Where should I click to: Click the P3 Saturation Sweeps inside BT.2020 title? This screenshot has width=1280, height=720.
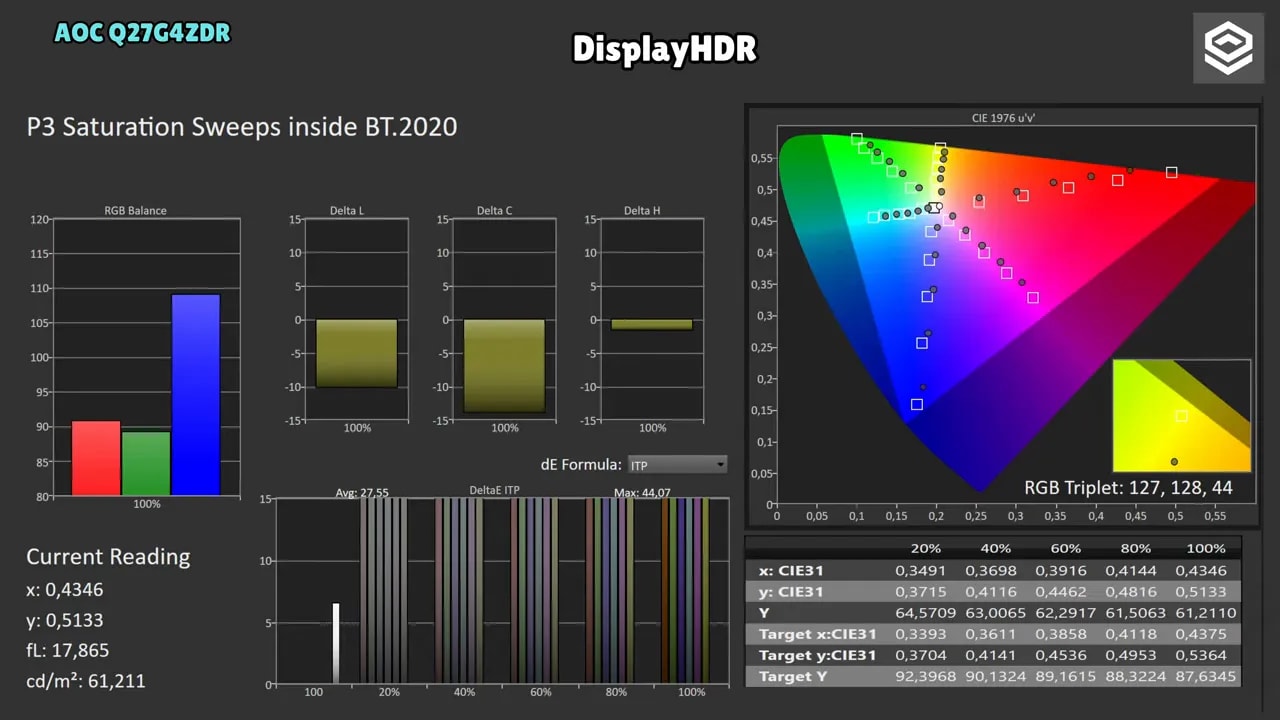[x=242, y=127]
